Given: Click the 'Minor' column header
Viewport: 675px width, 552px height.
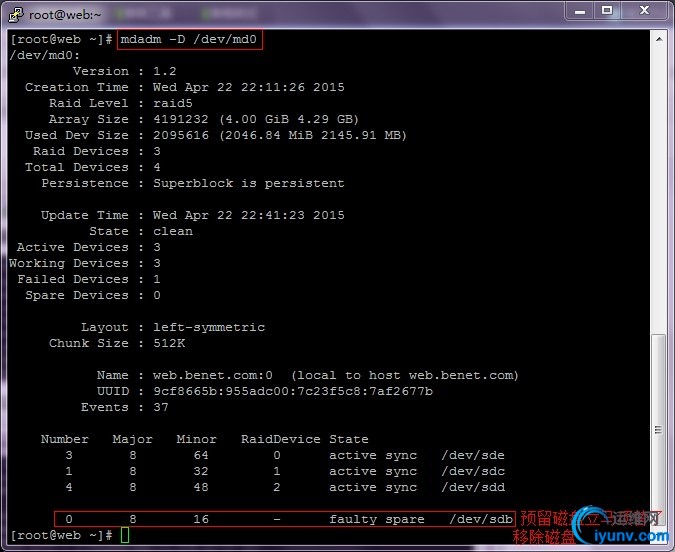Looking at the screenshot, I should click(196, 439).
